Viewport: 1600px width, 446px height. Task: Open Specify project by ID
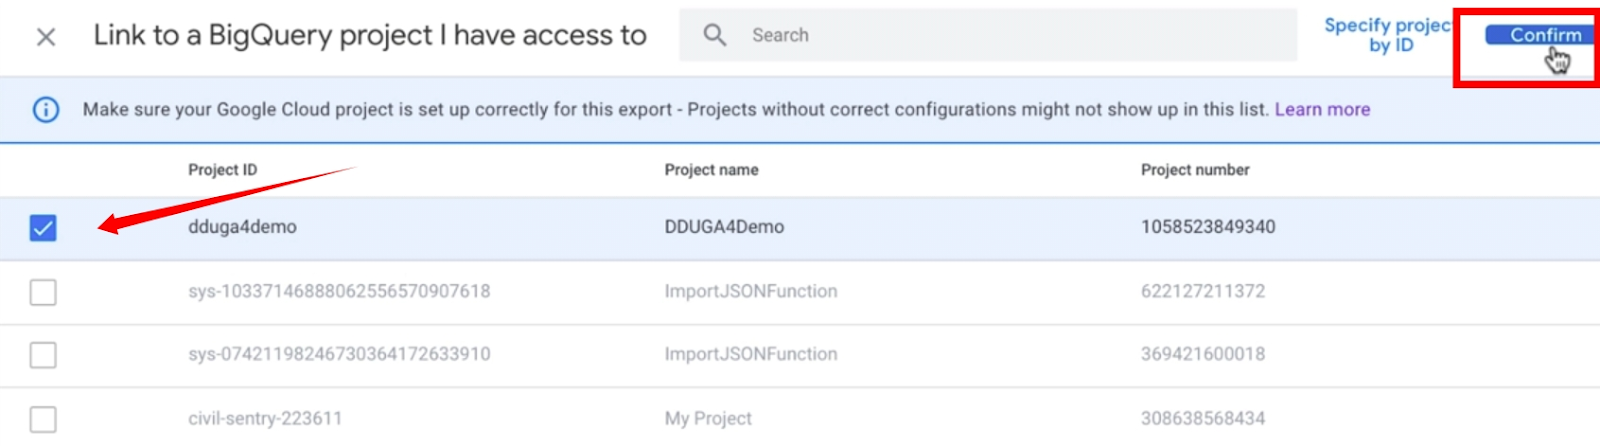(1388, 35)
